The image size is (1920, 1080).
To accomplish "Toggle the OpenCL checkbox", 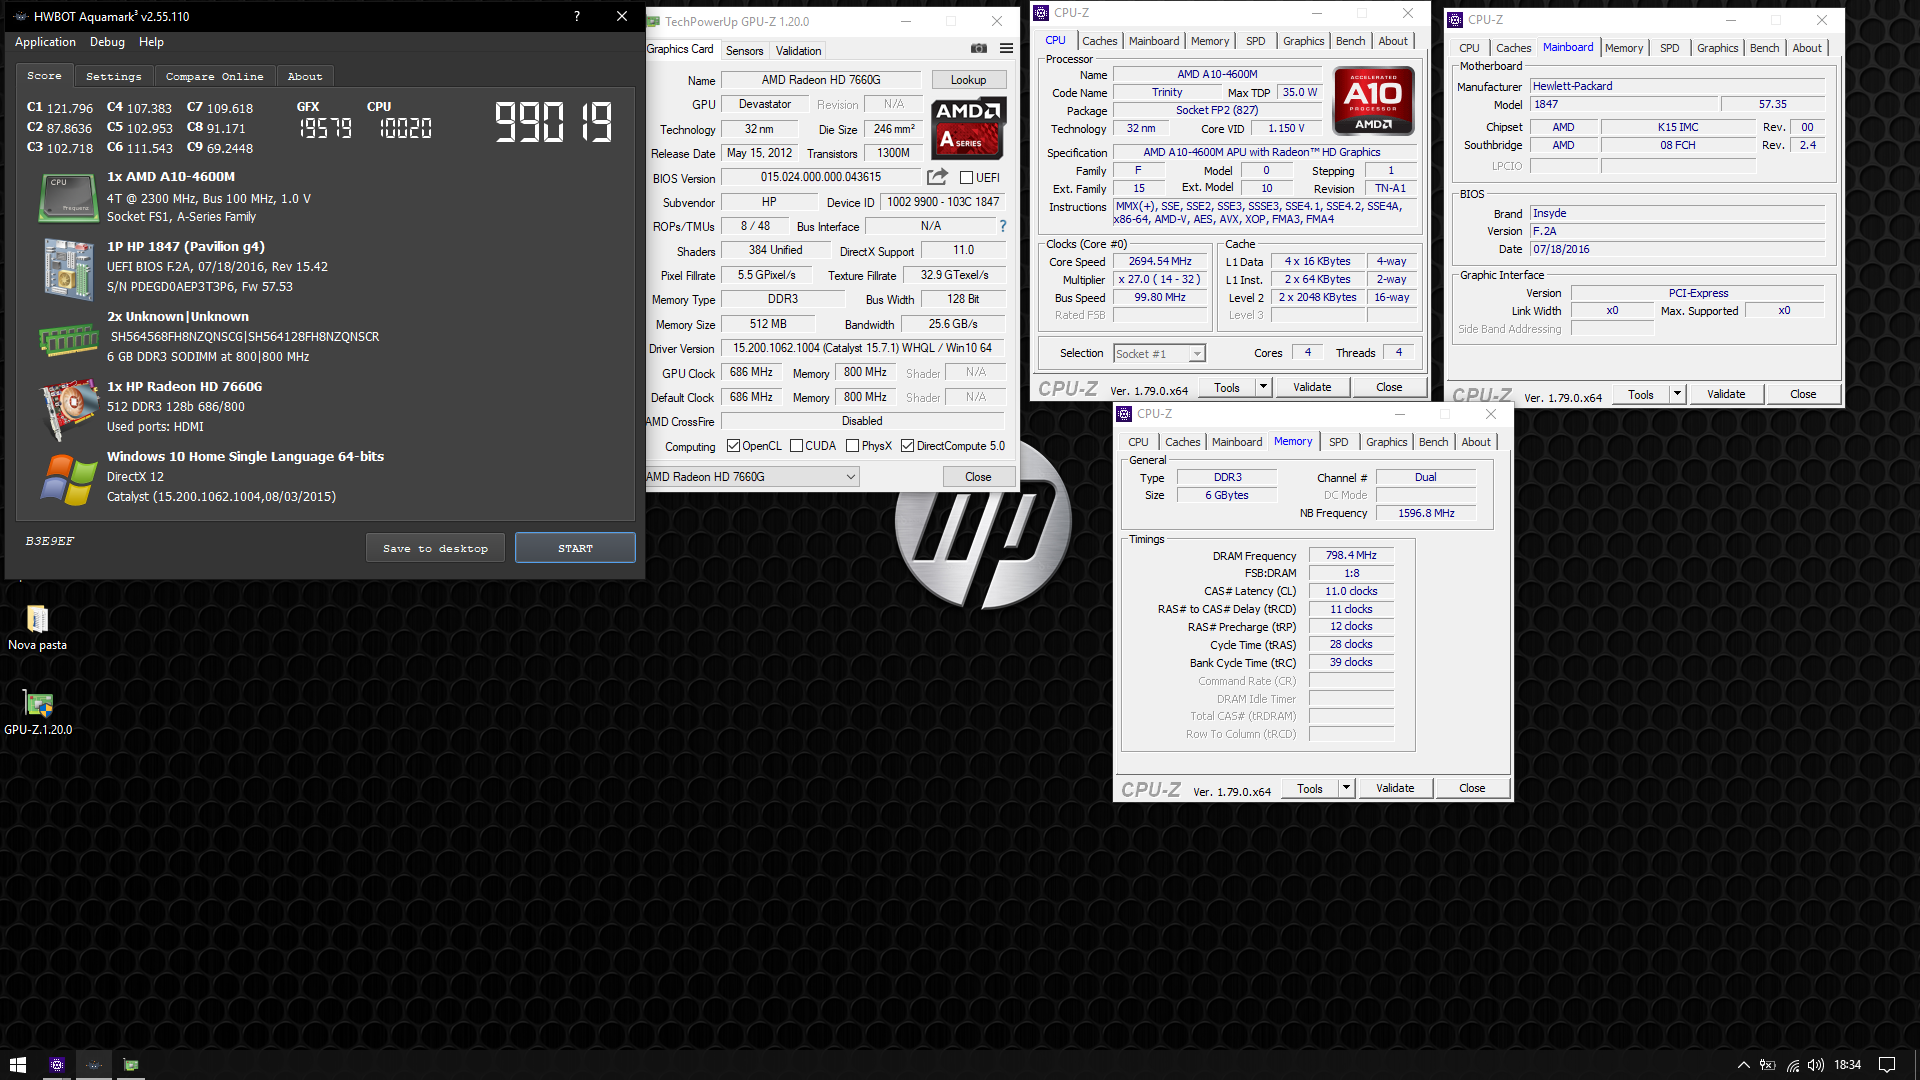I will point(733,446).
